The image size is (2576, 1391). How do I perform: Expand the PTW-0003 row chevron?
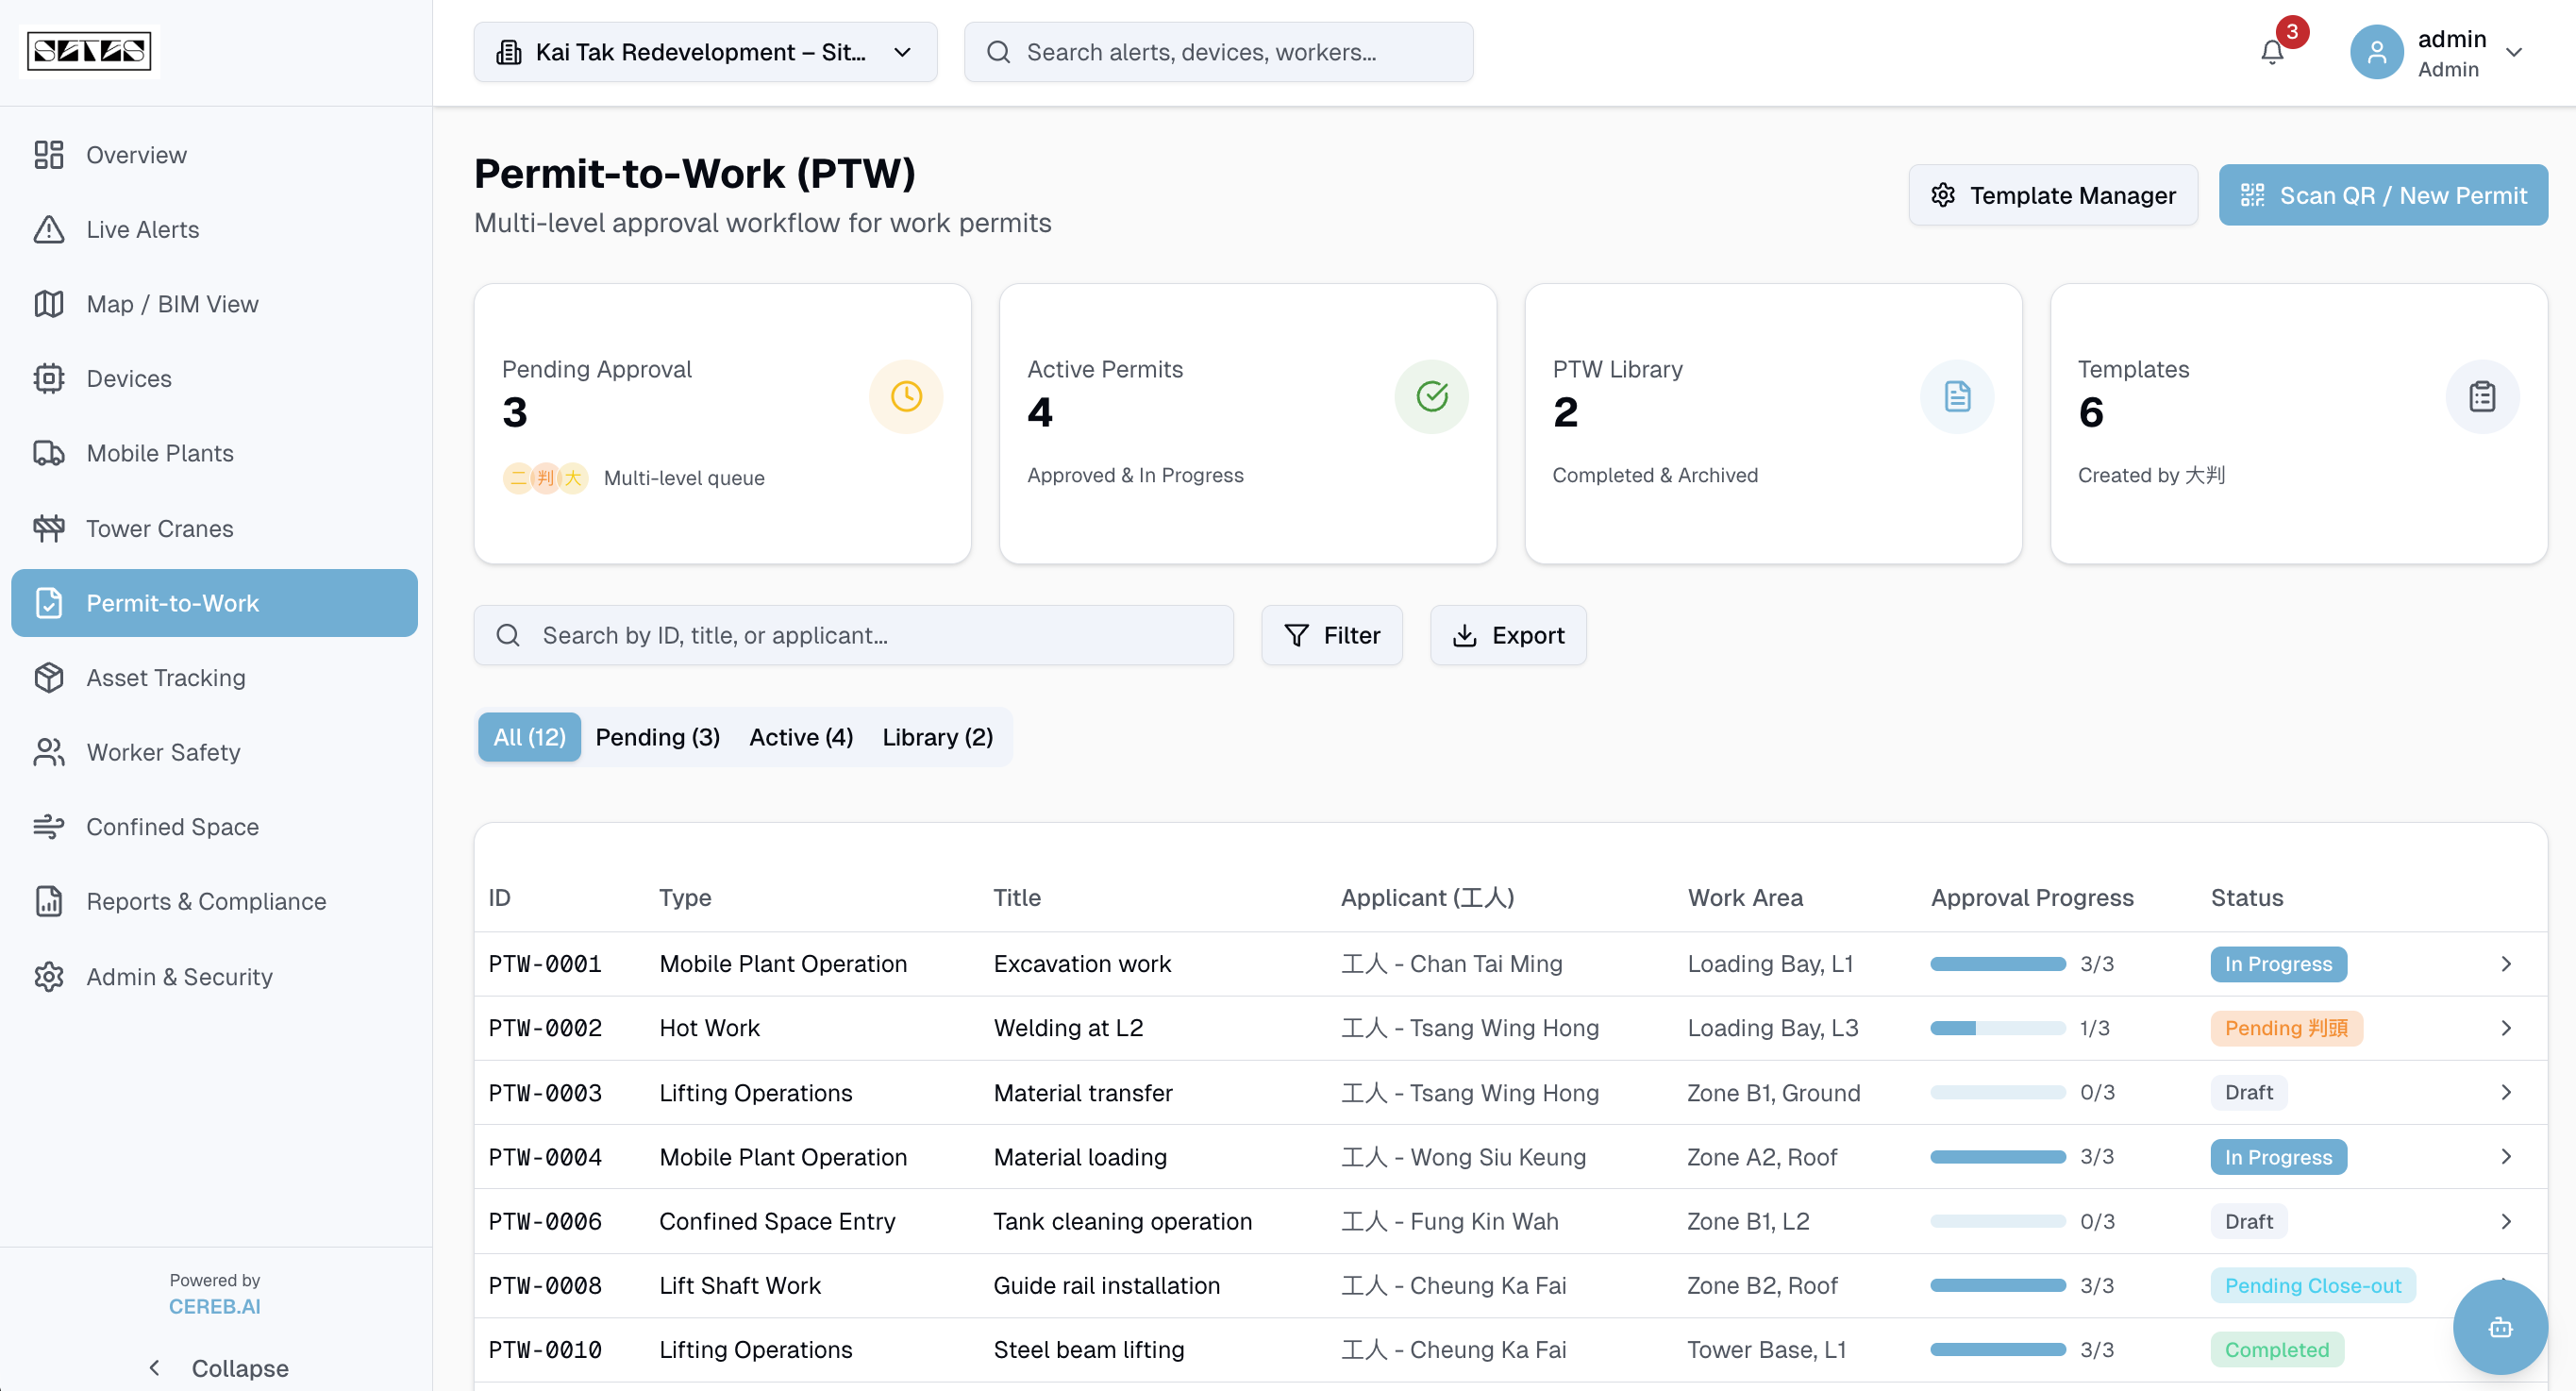click(2505, 1092)
